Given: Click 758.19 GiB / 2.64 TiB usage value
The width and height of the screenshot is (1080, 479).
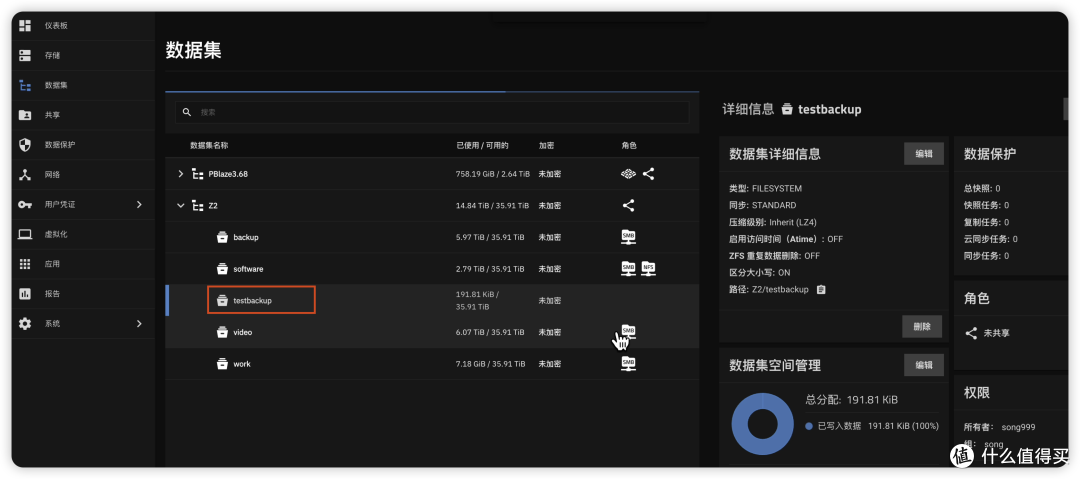Looking at the screenshot, I should 492,174.
